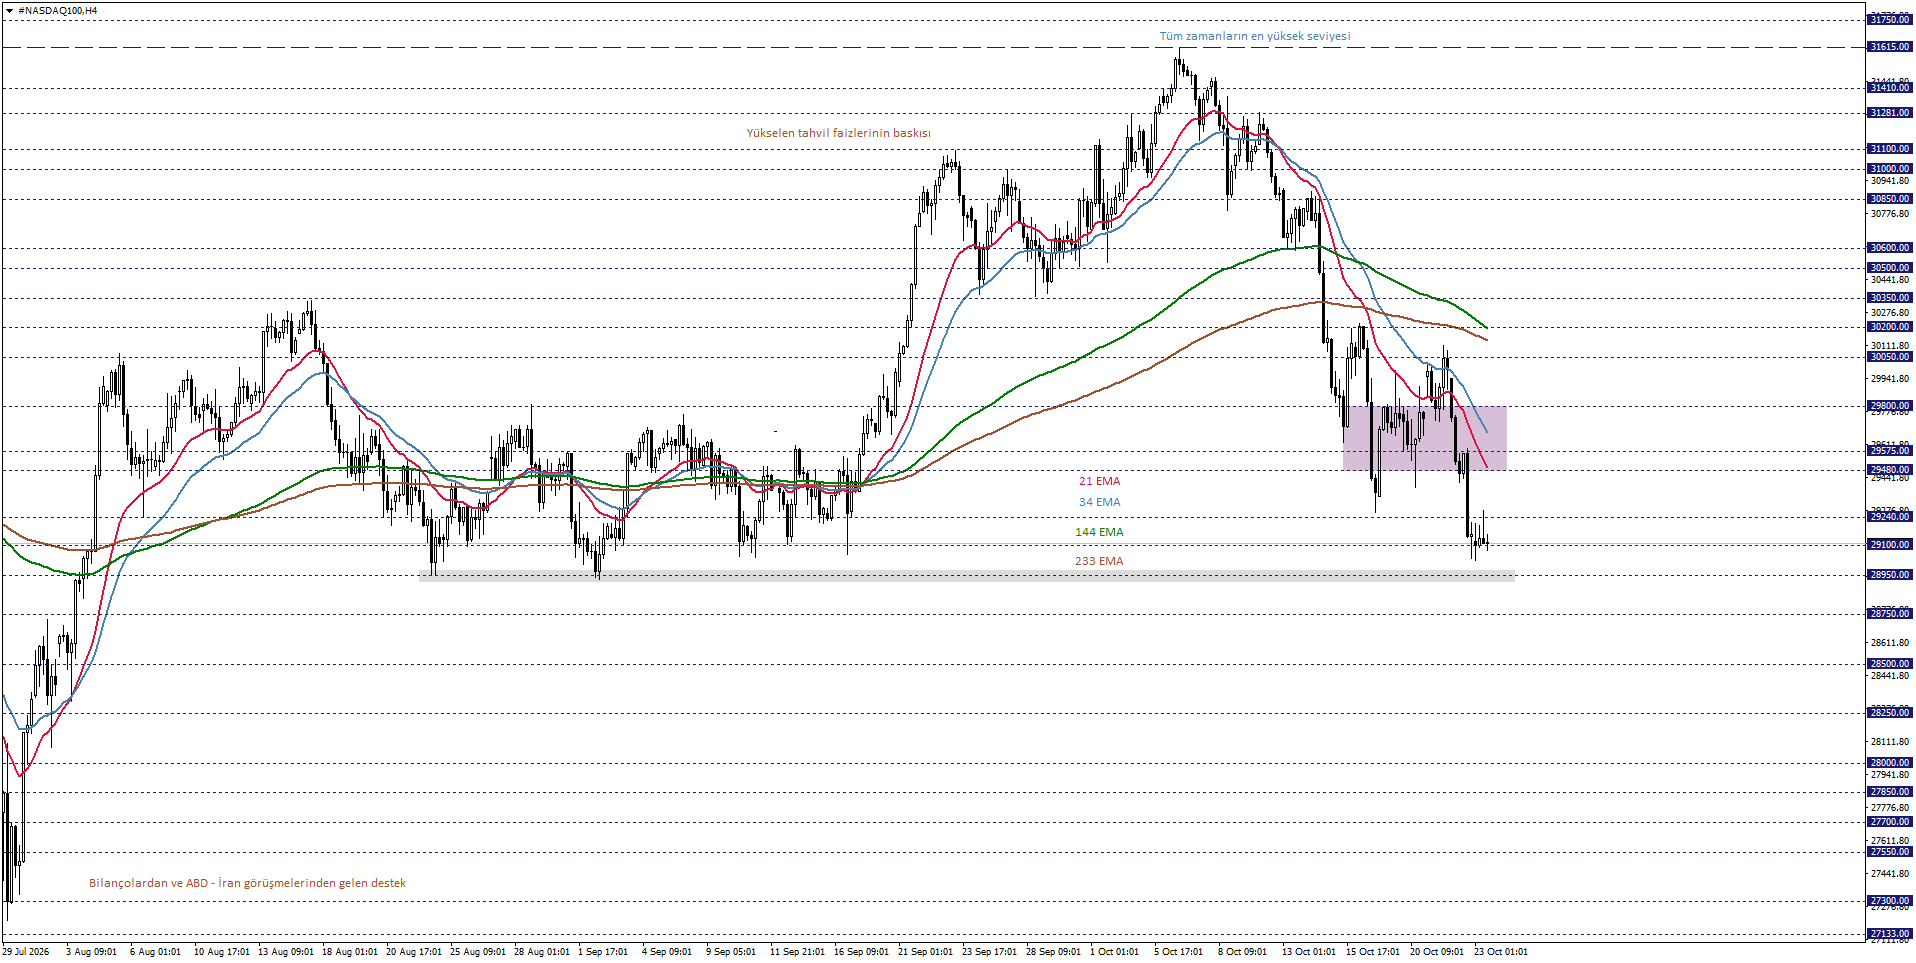The height and width of the screenshot is (963, 1916).
Task: Click the 30850.00 price level tag
Action: (x=1890, y=199)
